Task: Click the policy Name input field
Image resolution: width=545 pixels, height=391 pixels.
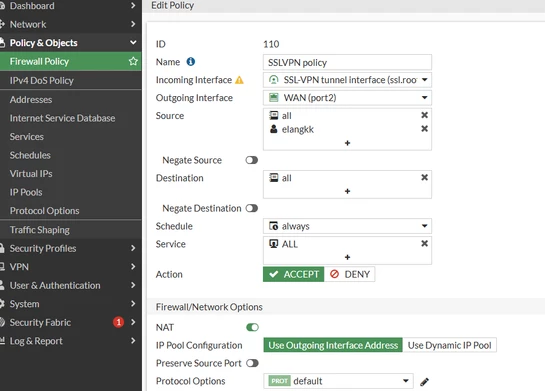Action: pos(347,62)
